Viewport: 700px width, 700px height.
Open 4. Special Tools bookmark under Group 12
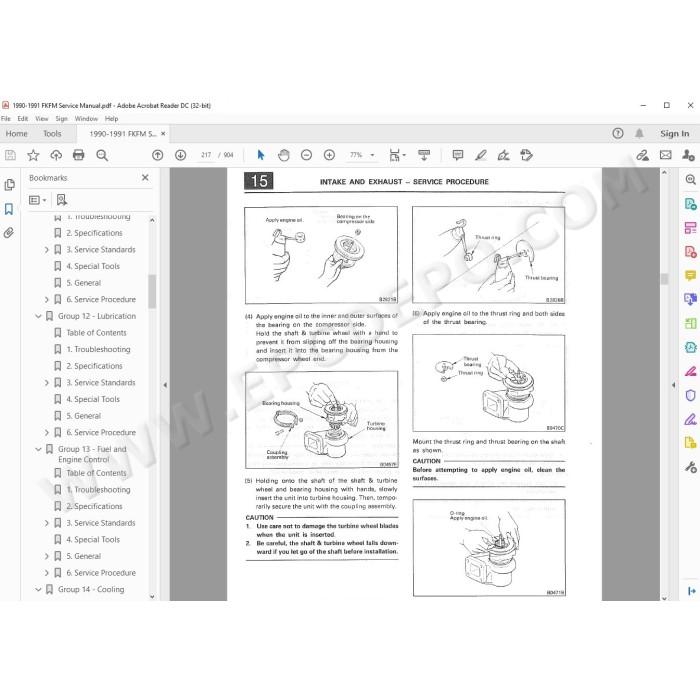tap(93, 399)
